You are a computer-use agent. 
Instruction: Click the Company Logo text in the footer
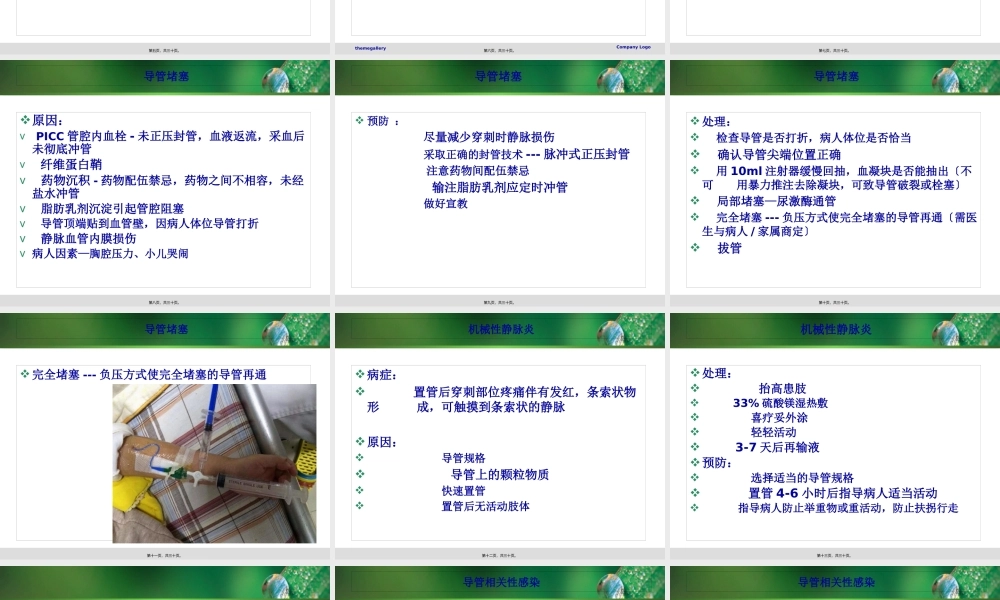(x=633, y=46)
